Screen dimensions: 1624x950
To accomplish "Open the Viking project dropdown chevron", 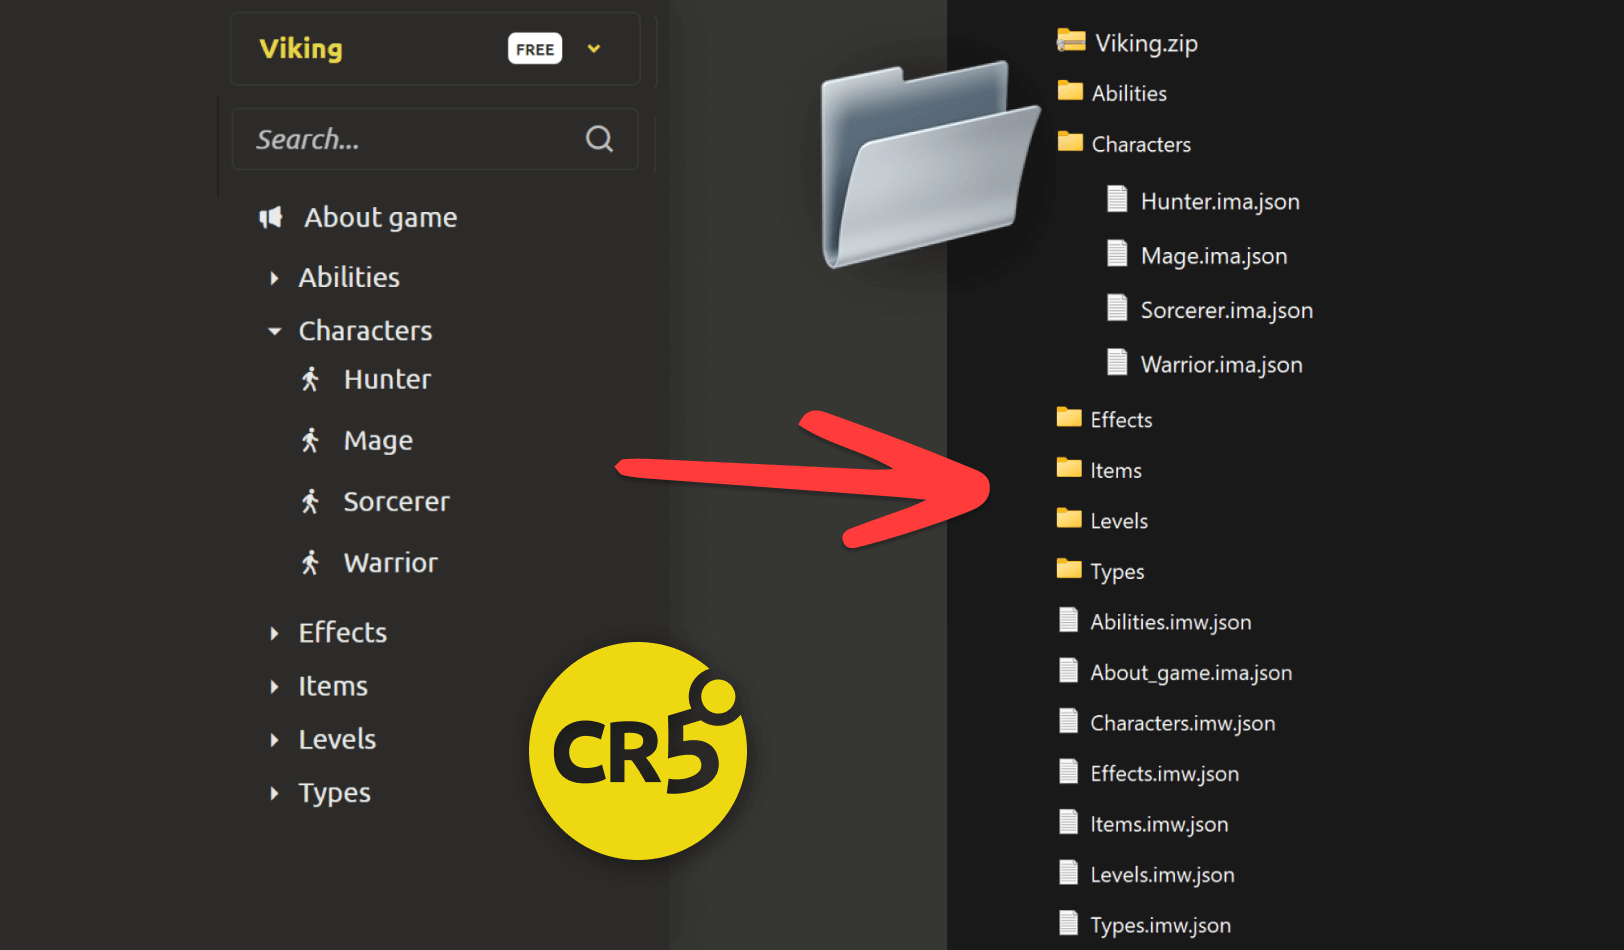I will pyautogui.click(x=594, y=48).
